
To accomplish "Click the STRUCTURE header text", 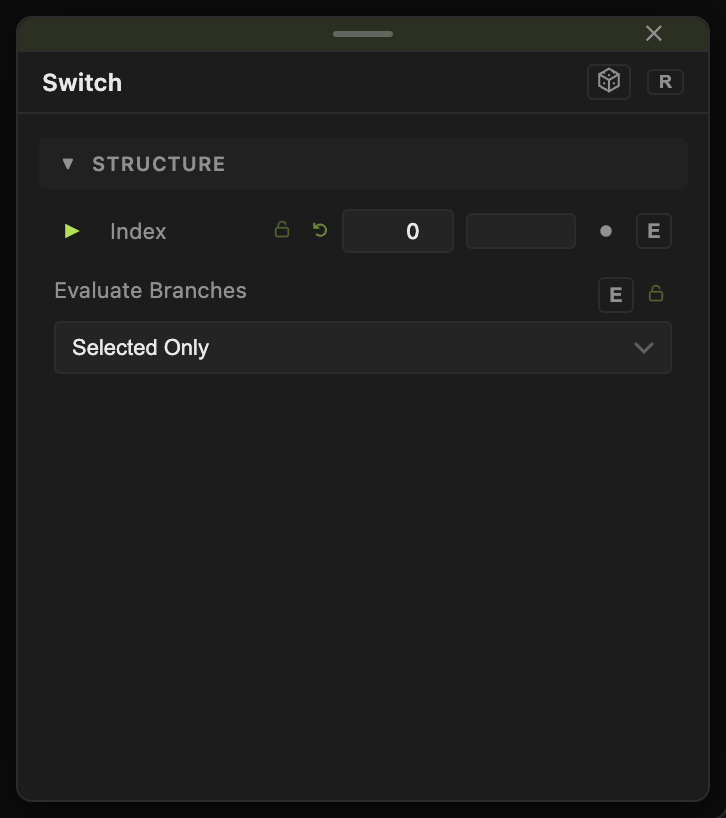I will coord(159,164).
